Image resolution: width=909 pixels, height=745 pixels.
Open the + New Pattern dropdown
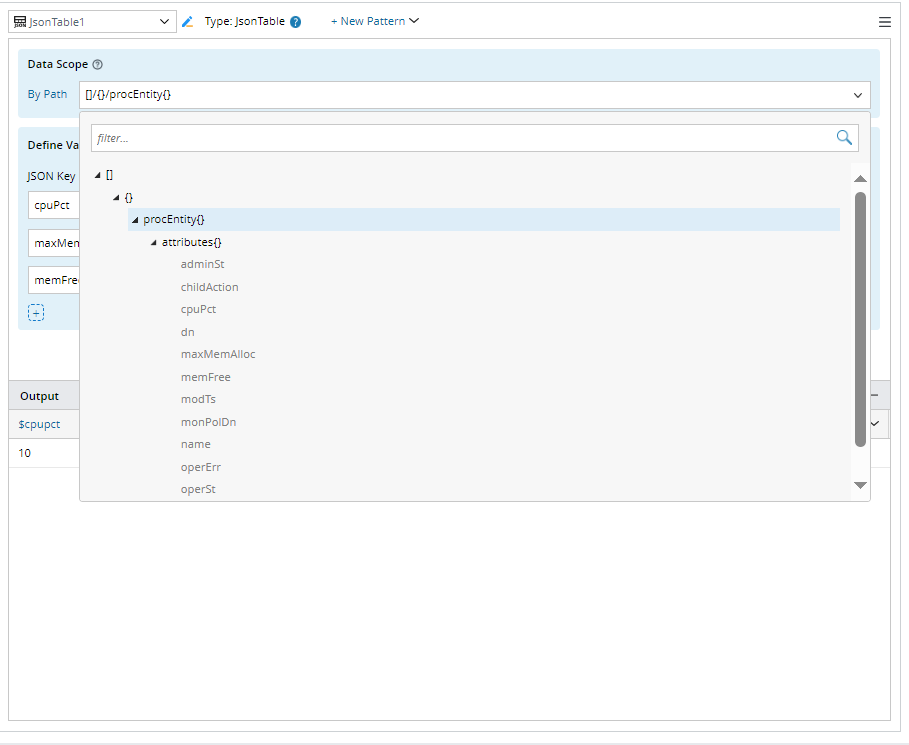click(375, 21)
